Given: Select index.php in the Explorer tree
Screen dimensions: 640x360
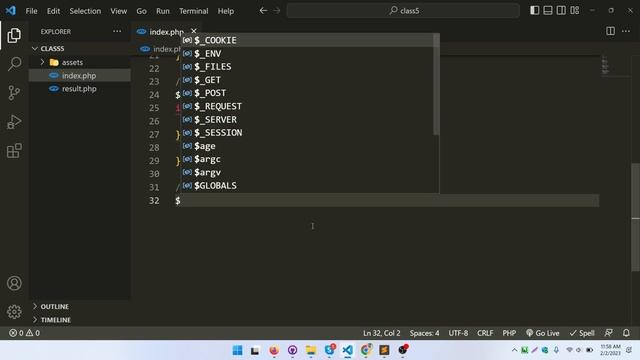Looking at the screenshot, I should (x=79, y=76).
